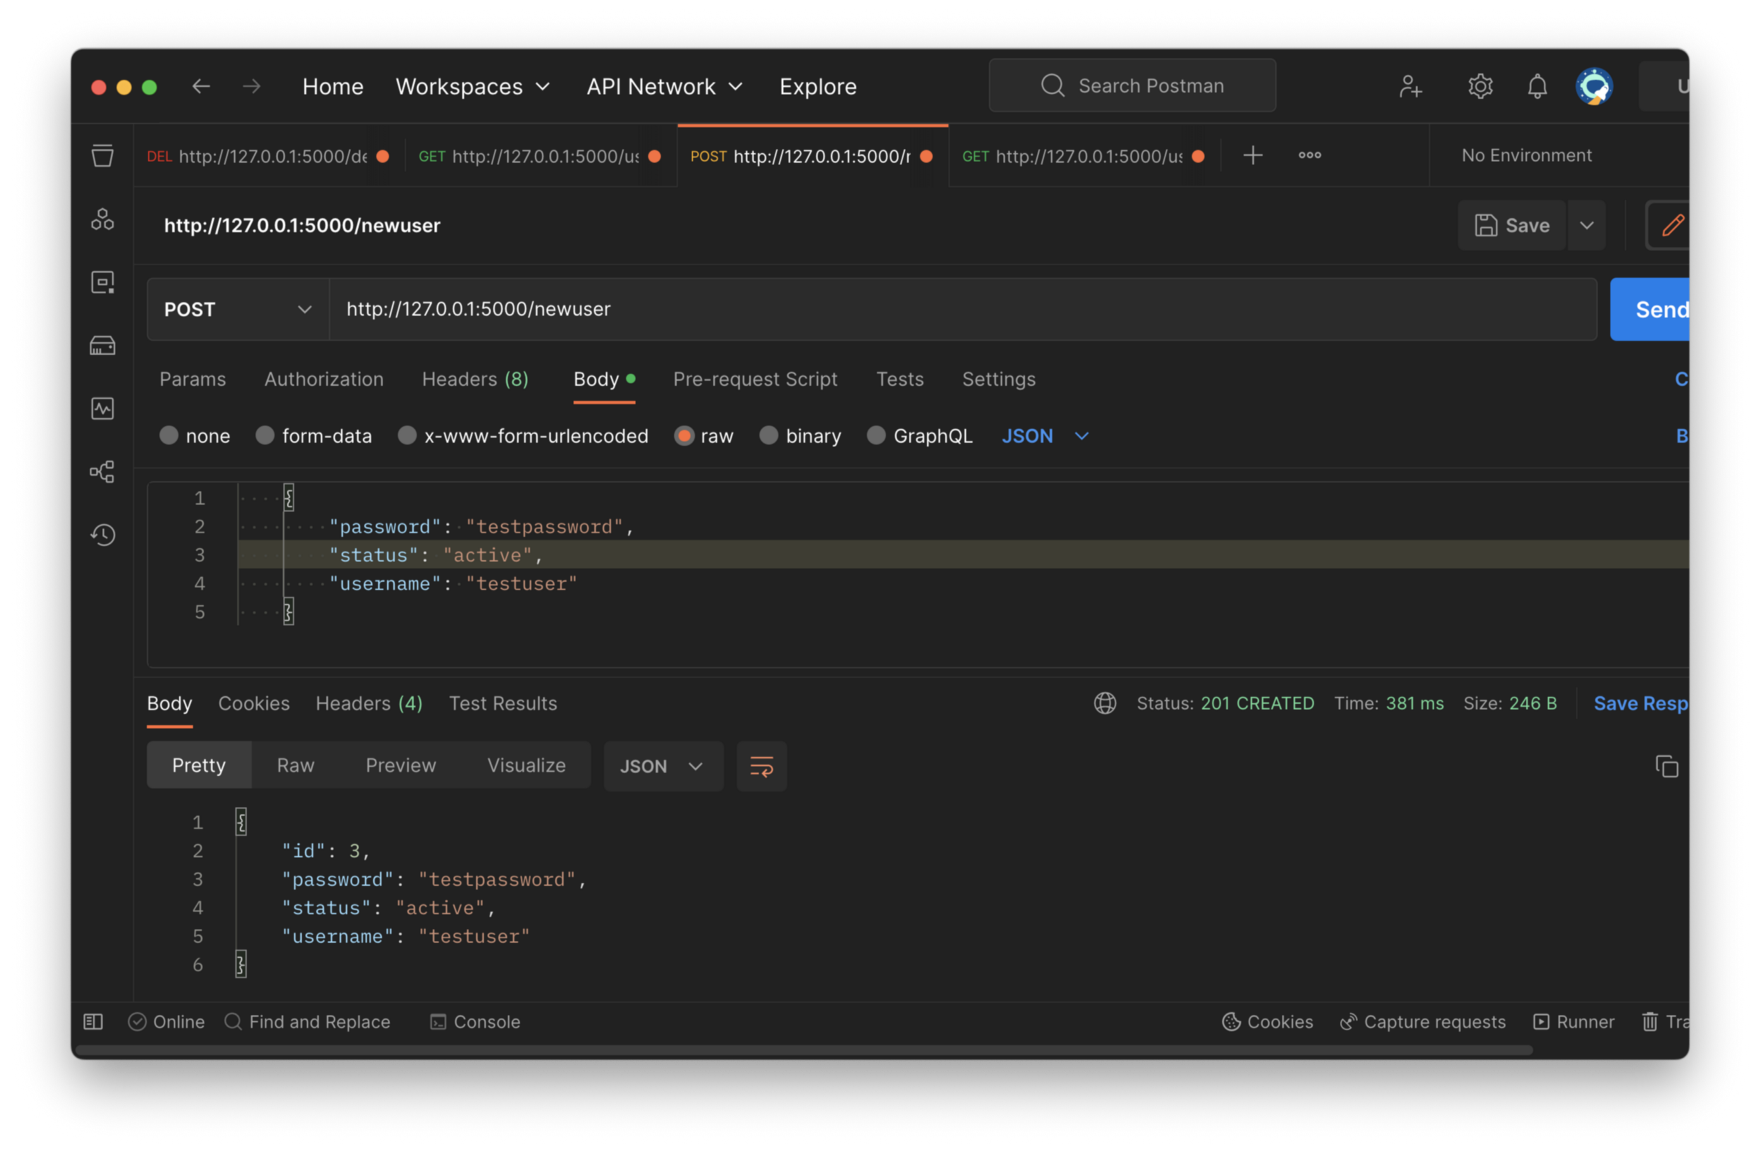Screen dimensions: 1760x1153
Task: Click the Online status indicator
Action: tap(166, 1021)
